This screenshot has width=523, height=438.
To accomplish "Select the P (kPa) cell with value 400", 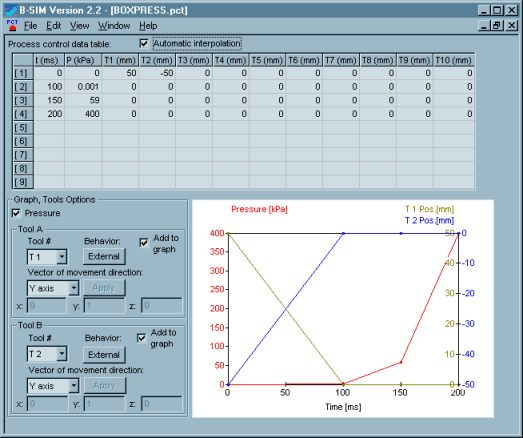I will 83,114.
